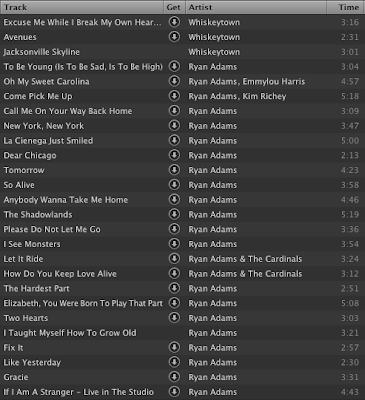Select I Taught Myself How To Grow Old
The height and width of the screenshot is (400, 365).
(x=182, y=333)
